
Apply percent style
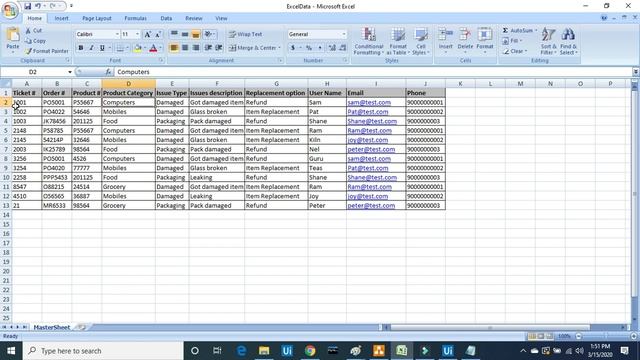[309, 48]
